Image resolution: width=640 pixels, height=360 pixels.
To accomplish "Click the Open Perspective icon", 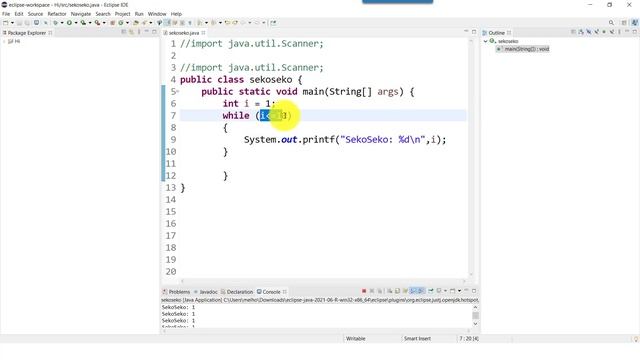I will 624,22.
